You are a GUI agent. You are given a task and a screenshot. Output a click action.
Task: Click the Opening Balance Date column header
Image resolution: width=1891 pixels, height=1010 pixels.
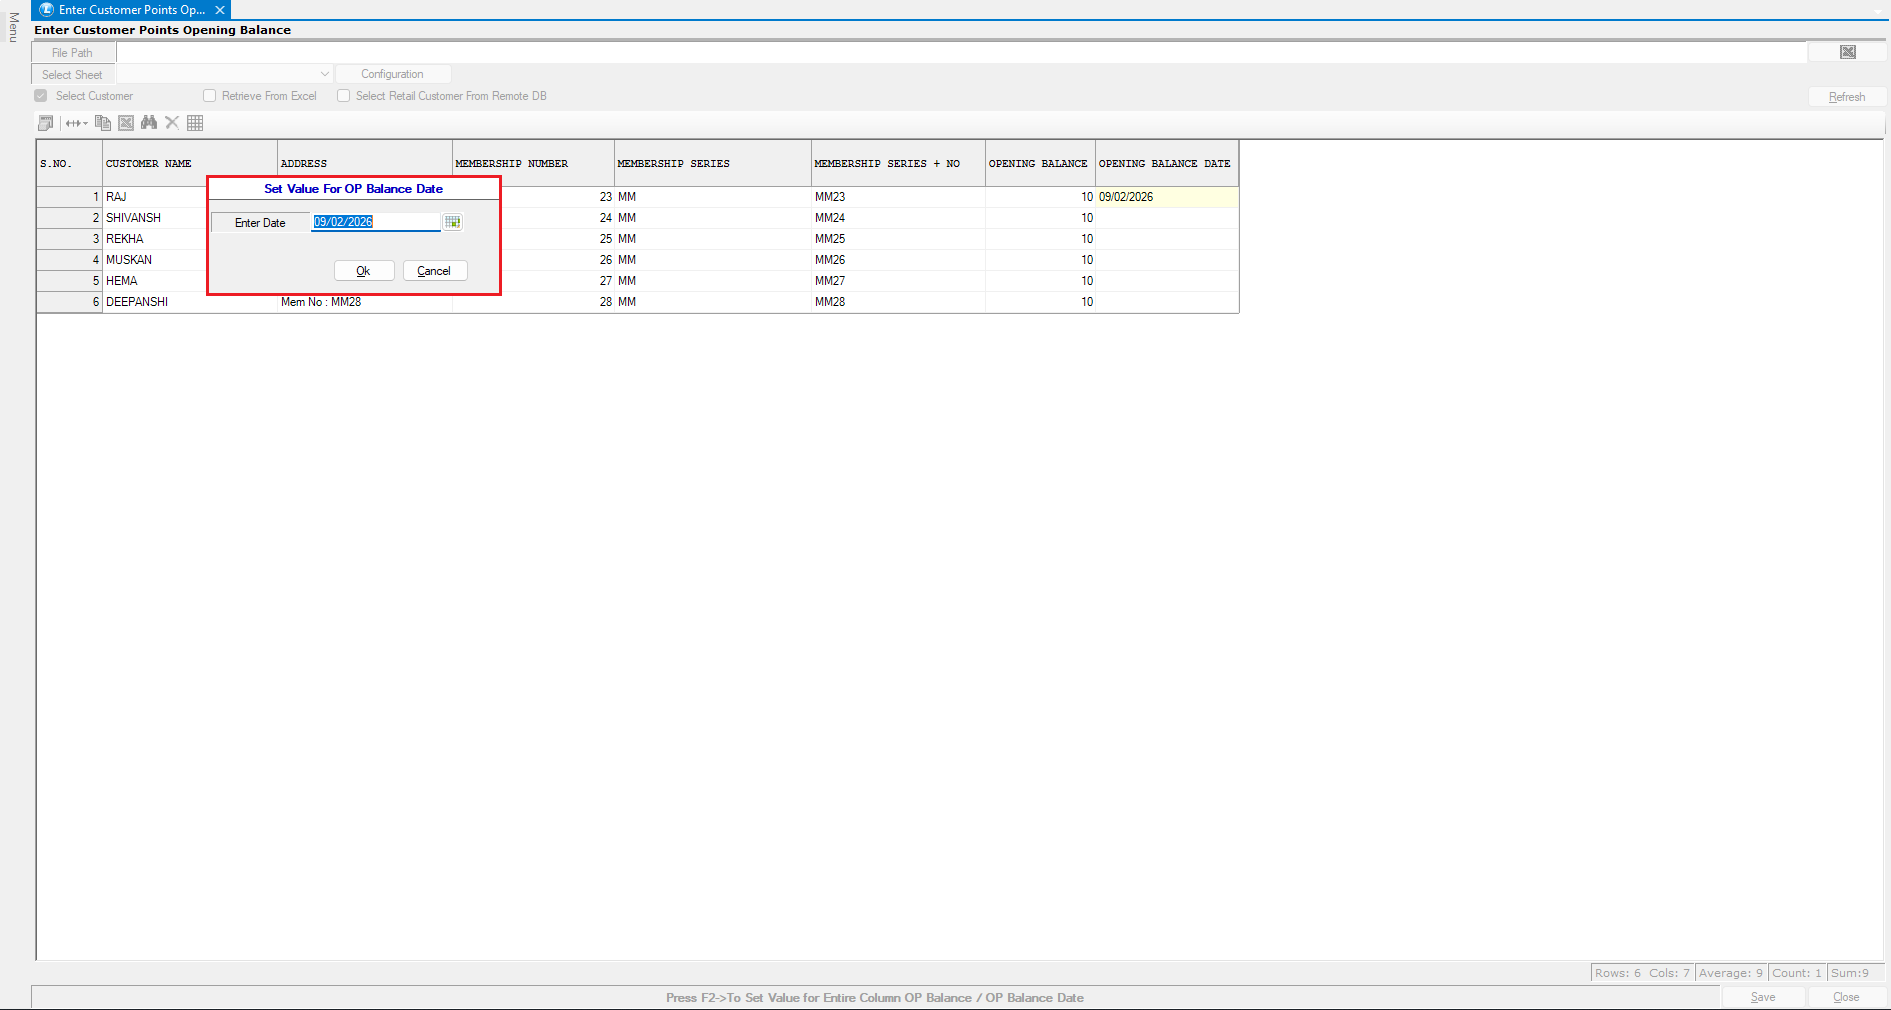1165,163
